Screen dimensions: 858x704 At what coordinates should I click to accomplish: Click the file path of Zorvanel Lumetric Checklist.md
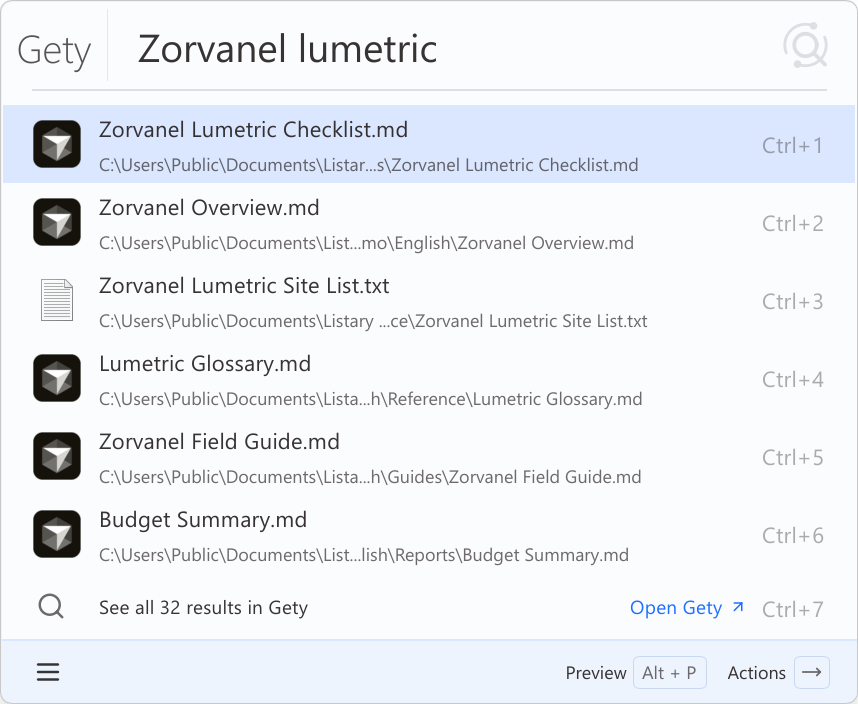click(x=369, y=165)
